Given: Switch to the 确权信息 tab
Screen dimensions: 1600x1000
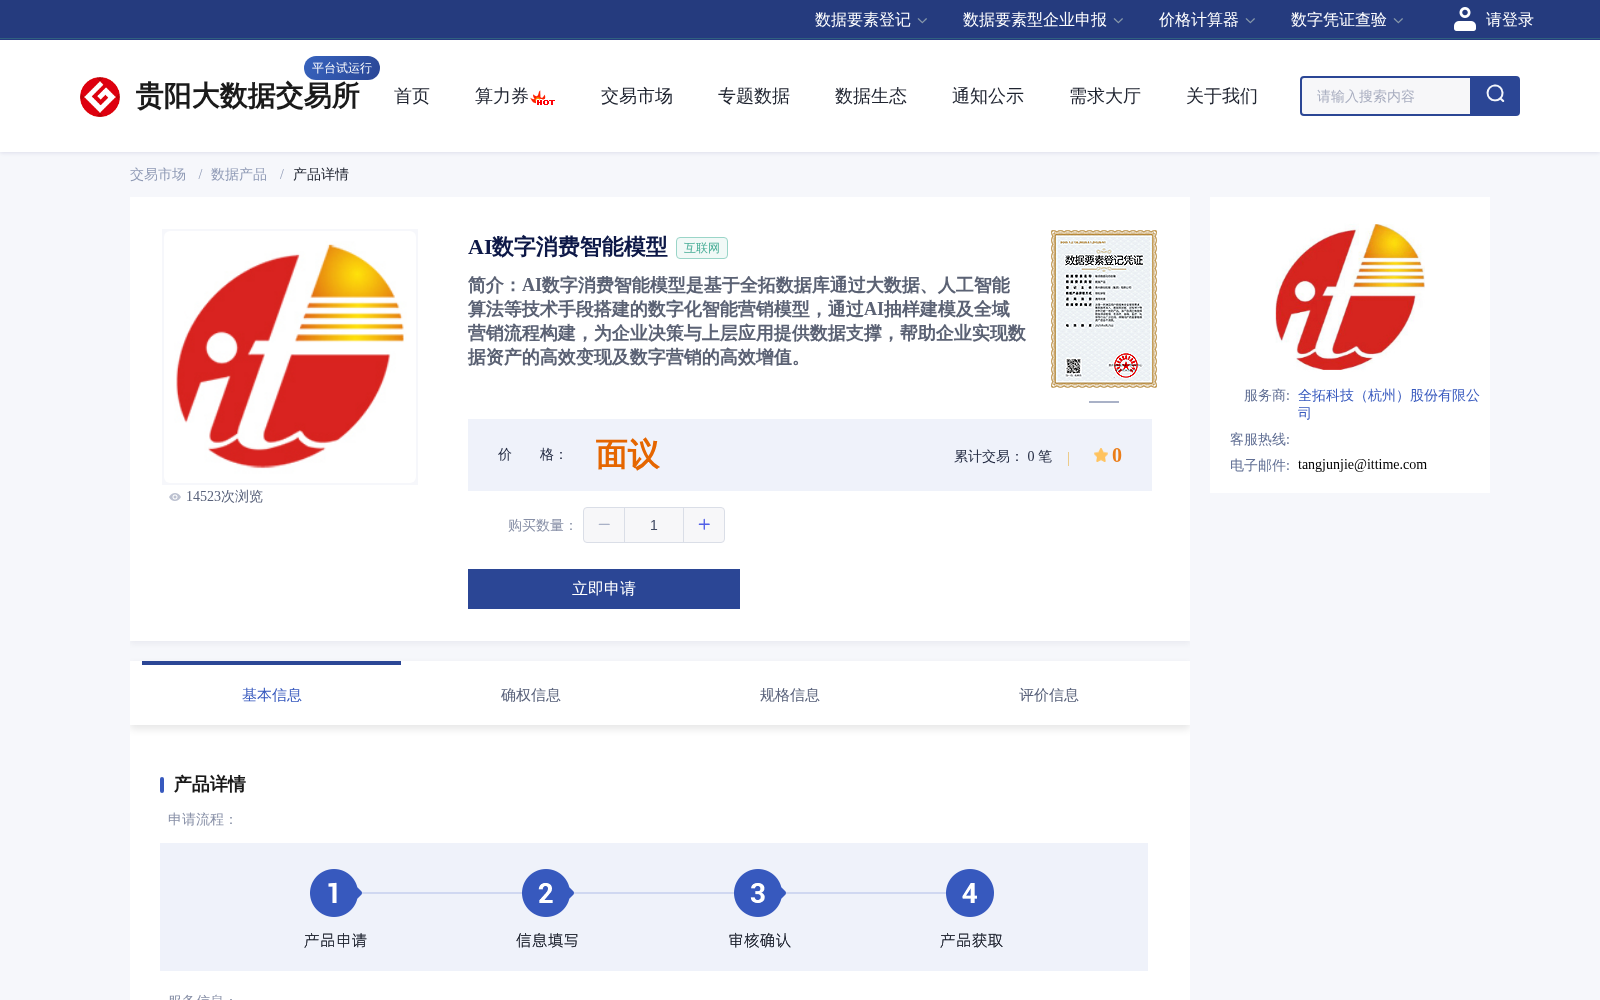Looking at the screenshot, I should point(531,695).
